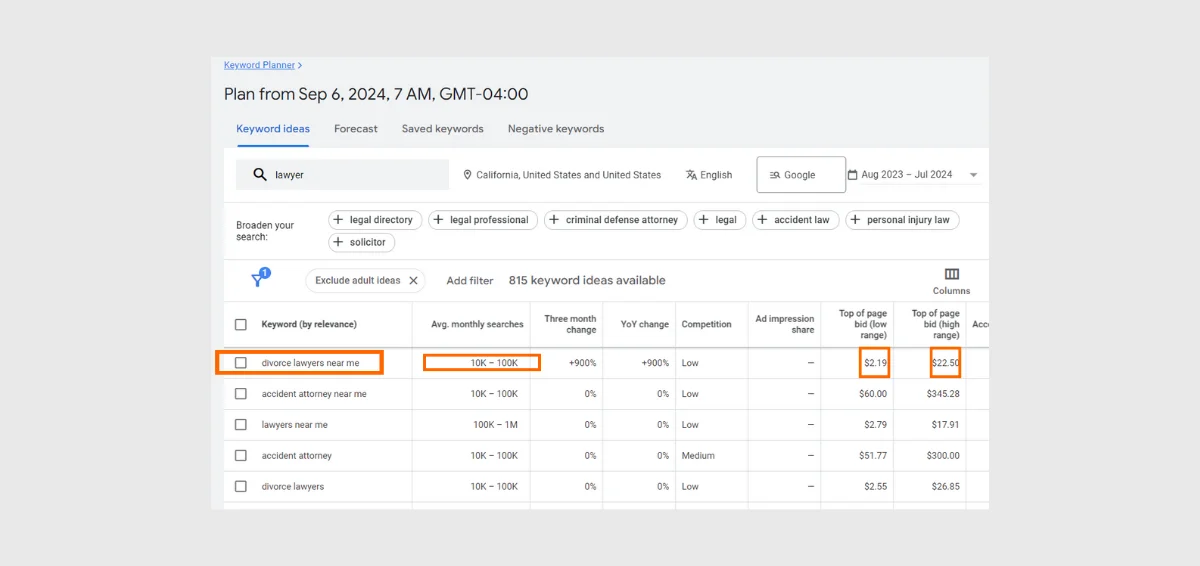This screenshot has width=1200, height=566.
Task: Click the '$26.85' high bid value
Action: [946, 487]
